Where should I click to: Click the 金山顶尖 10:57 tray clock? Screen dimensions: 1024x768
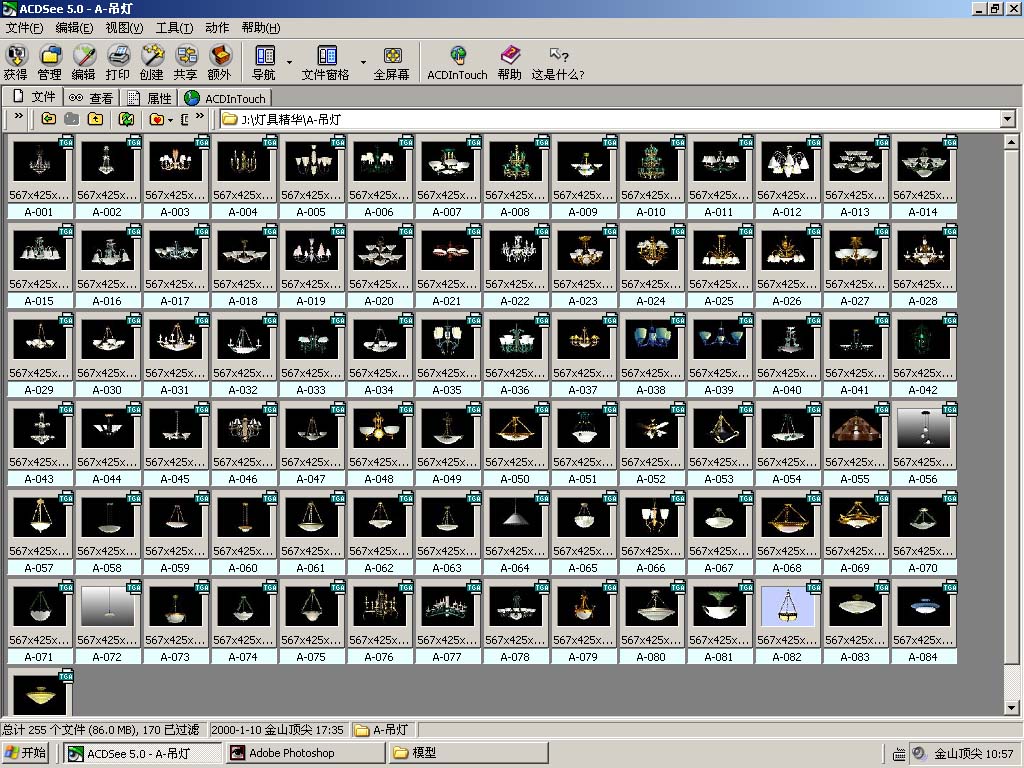click(974, 754)
